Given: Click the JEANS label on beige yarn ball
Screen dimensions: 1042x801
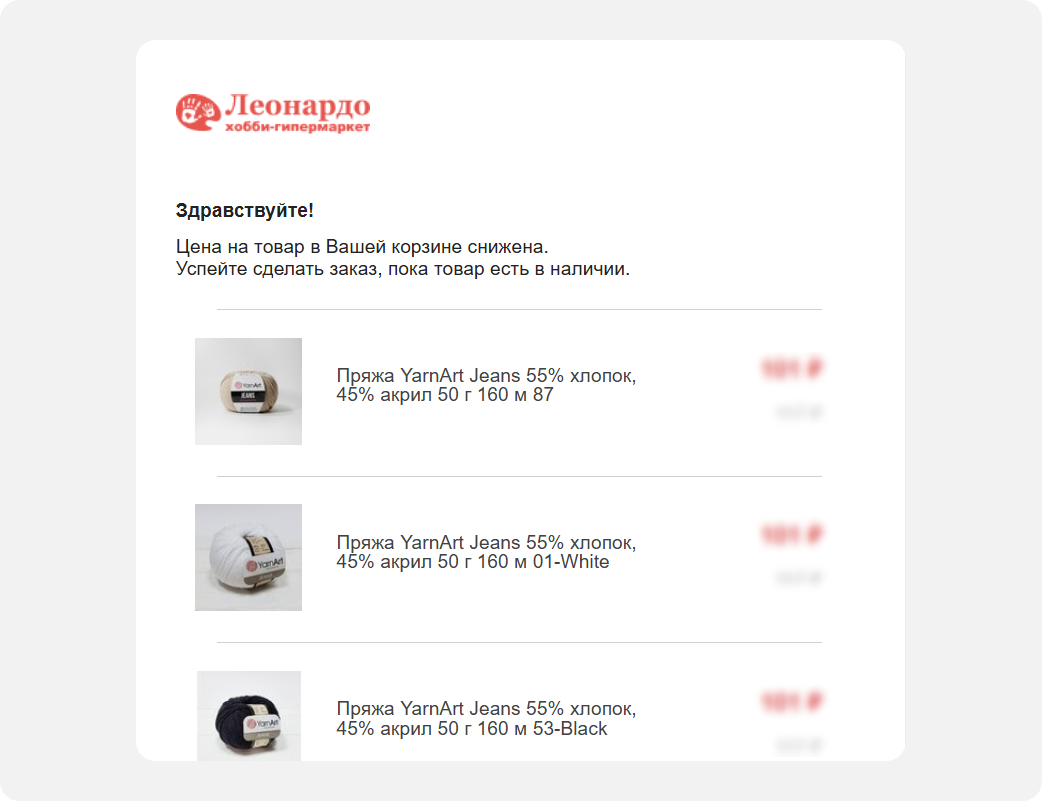Looking at the screenshot, I should [x=248, y=395].
